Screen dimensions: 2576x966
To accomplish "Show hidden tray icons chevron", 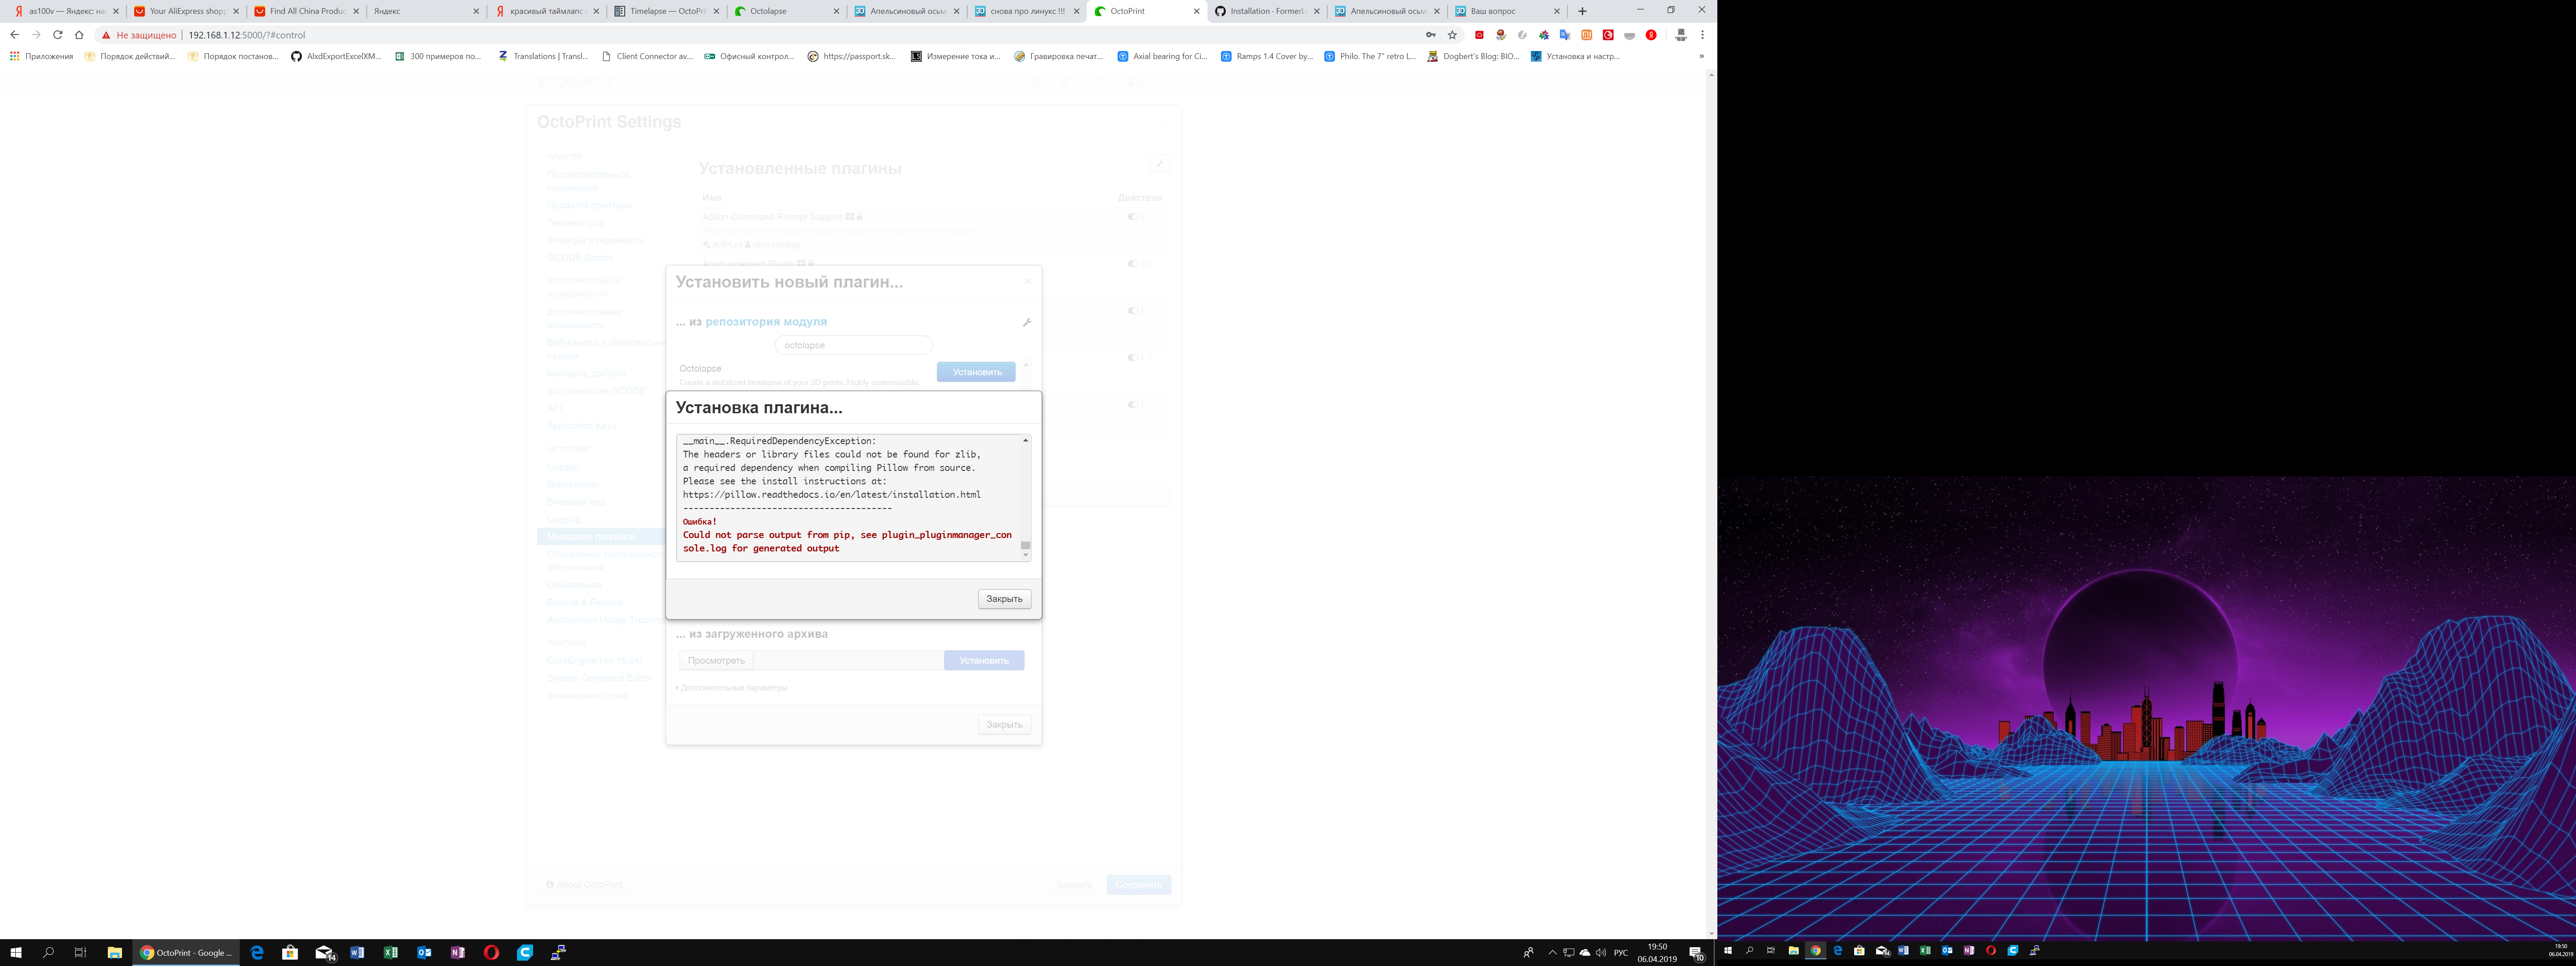I will coord(1552,953).
